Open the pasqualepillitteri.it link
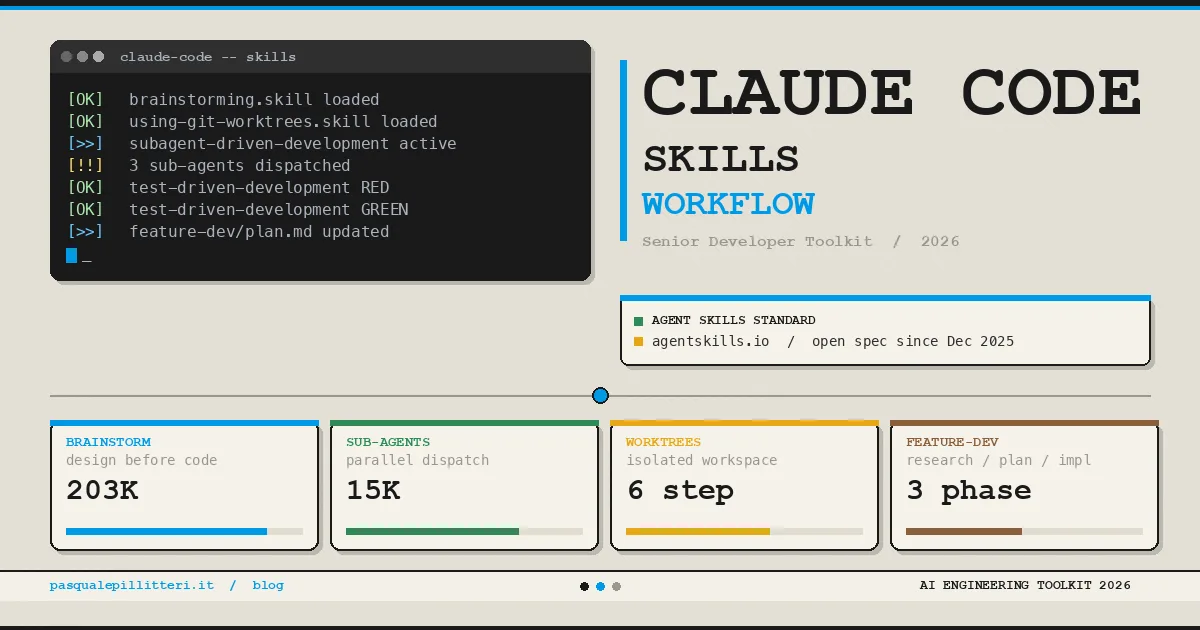Image resolution: width=1200 pixels, height=630 pixels. pyautogui.click(x=132, y=586)
